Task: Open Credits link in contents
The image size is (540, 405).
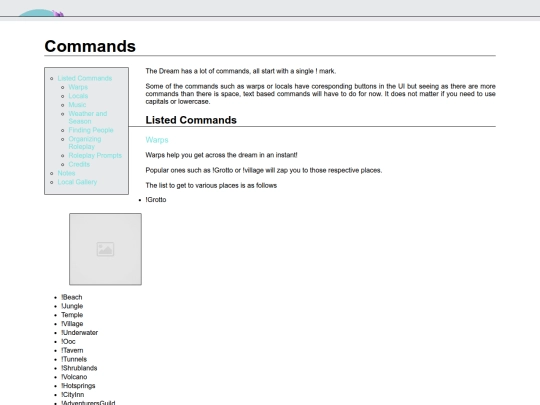Action: click(79, 164)
